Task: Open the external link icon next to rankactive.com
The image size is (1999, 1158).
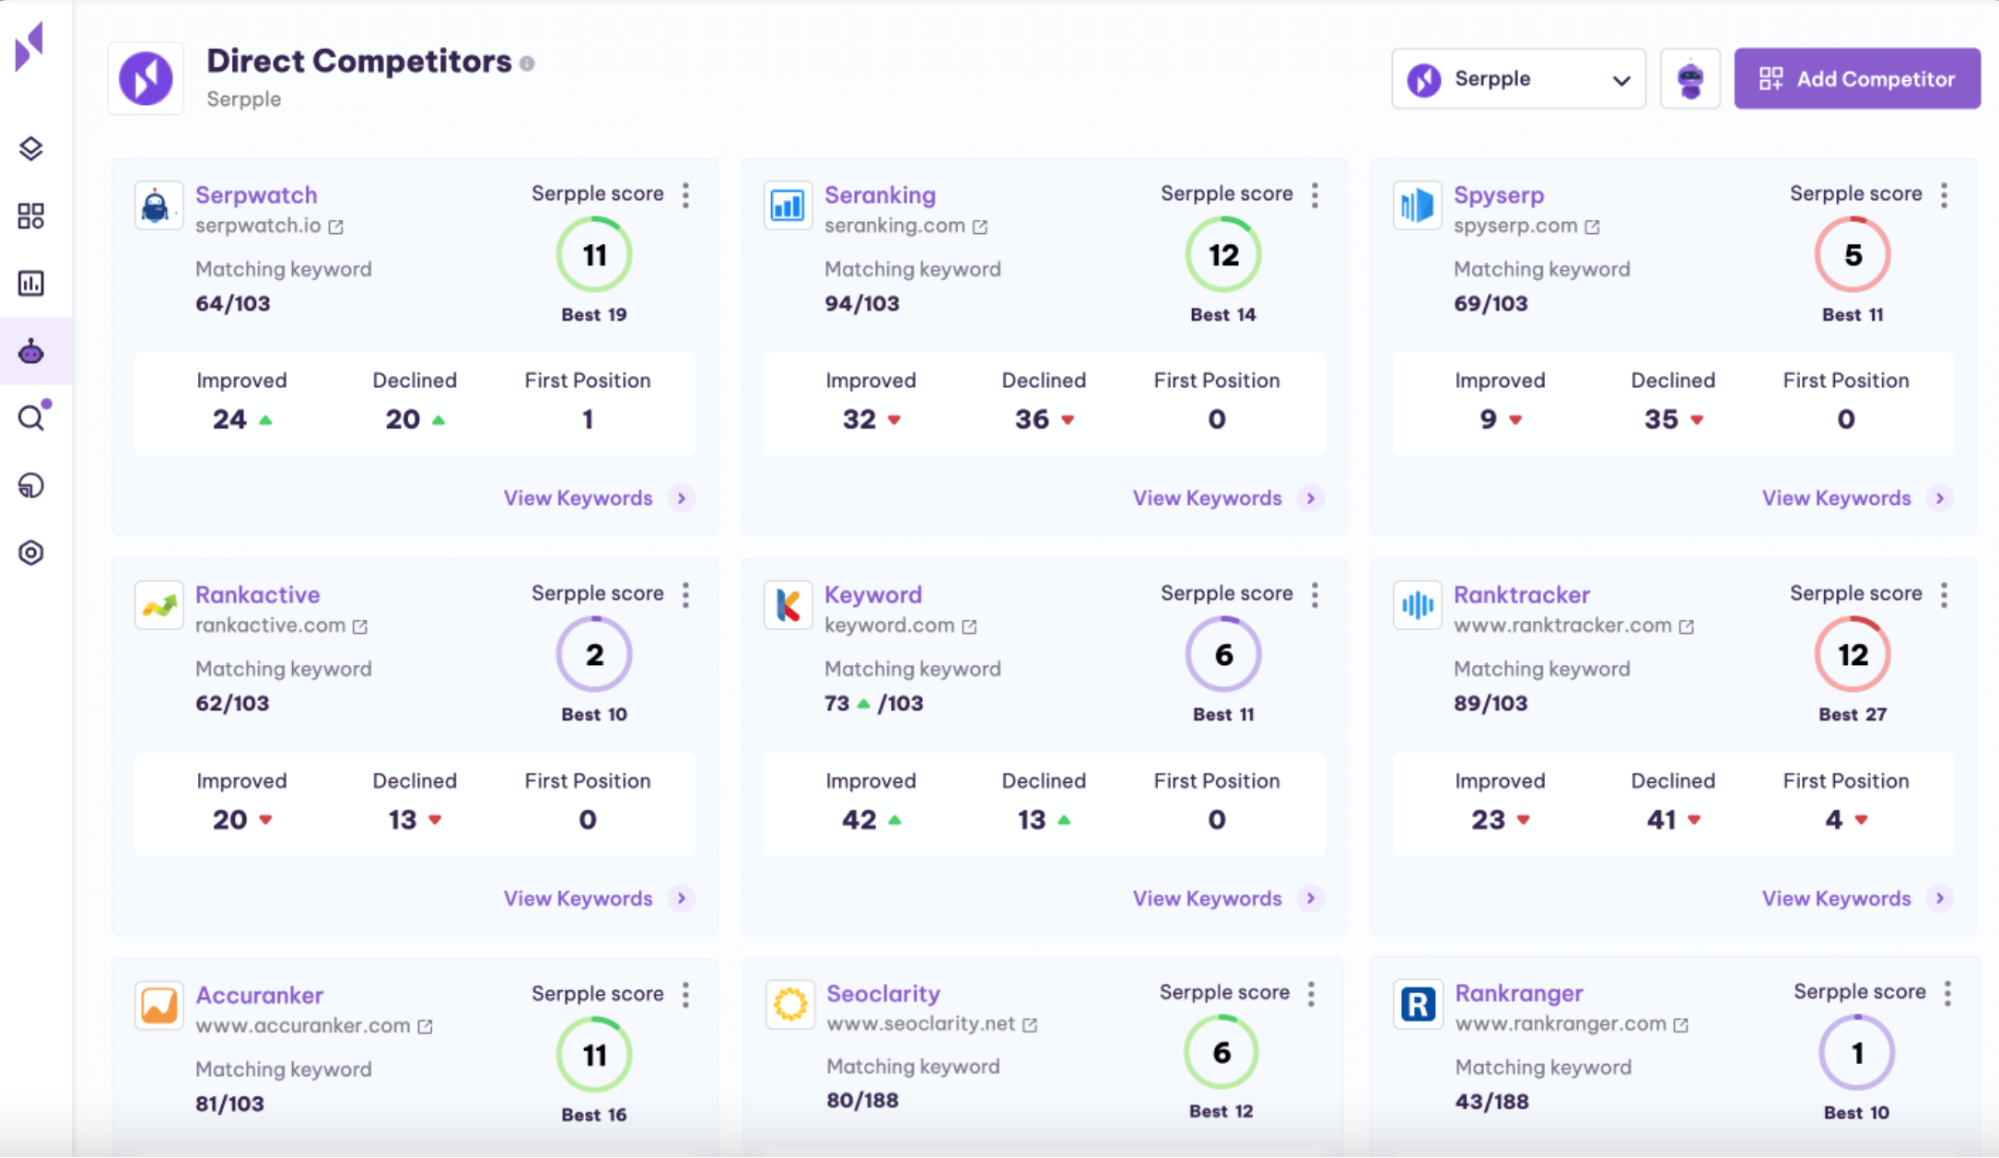Action: coord(360,626)
